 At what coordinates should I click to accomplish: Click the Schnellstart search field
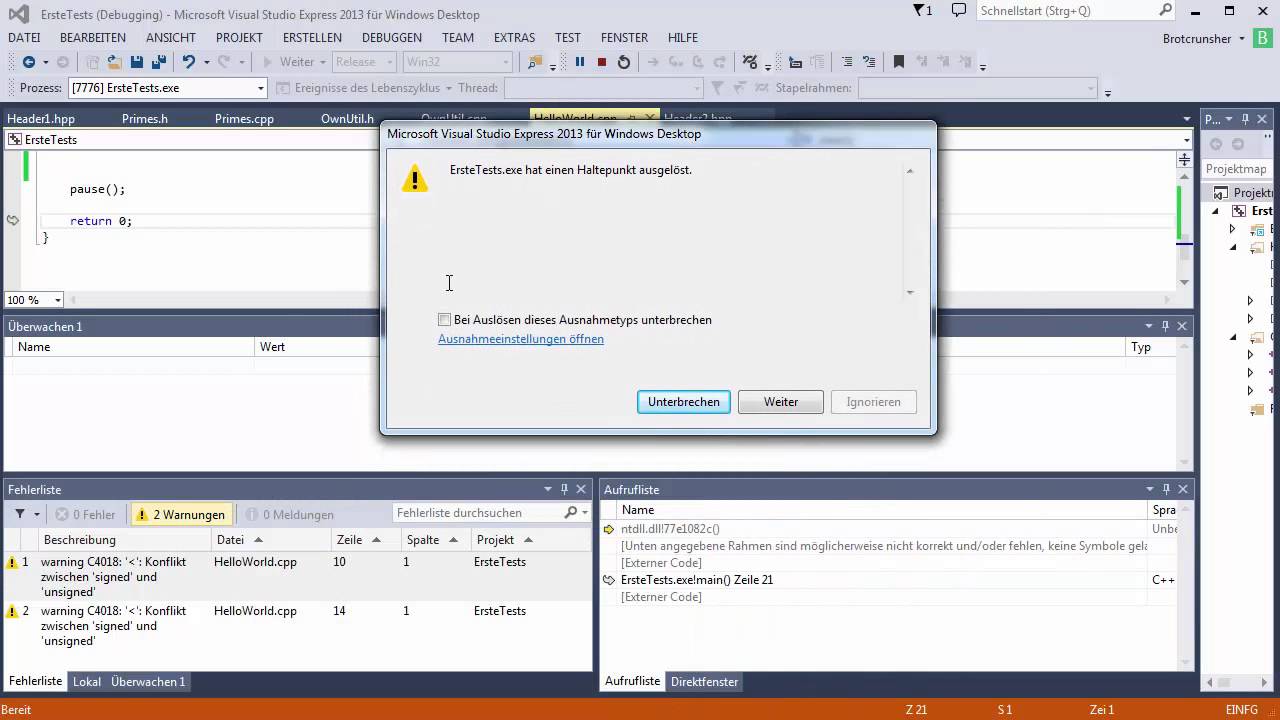pos(1067,11)
